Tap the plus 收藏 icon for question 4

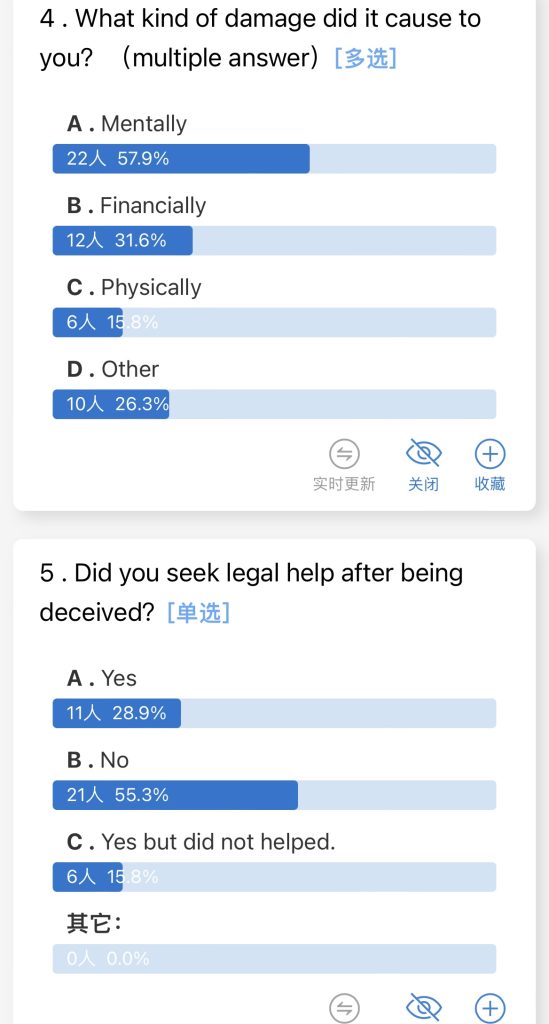coord(490,454)
